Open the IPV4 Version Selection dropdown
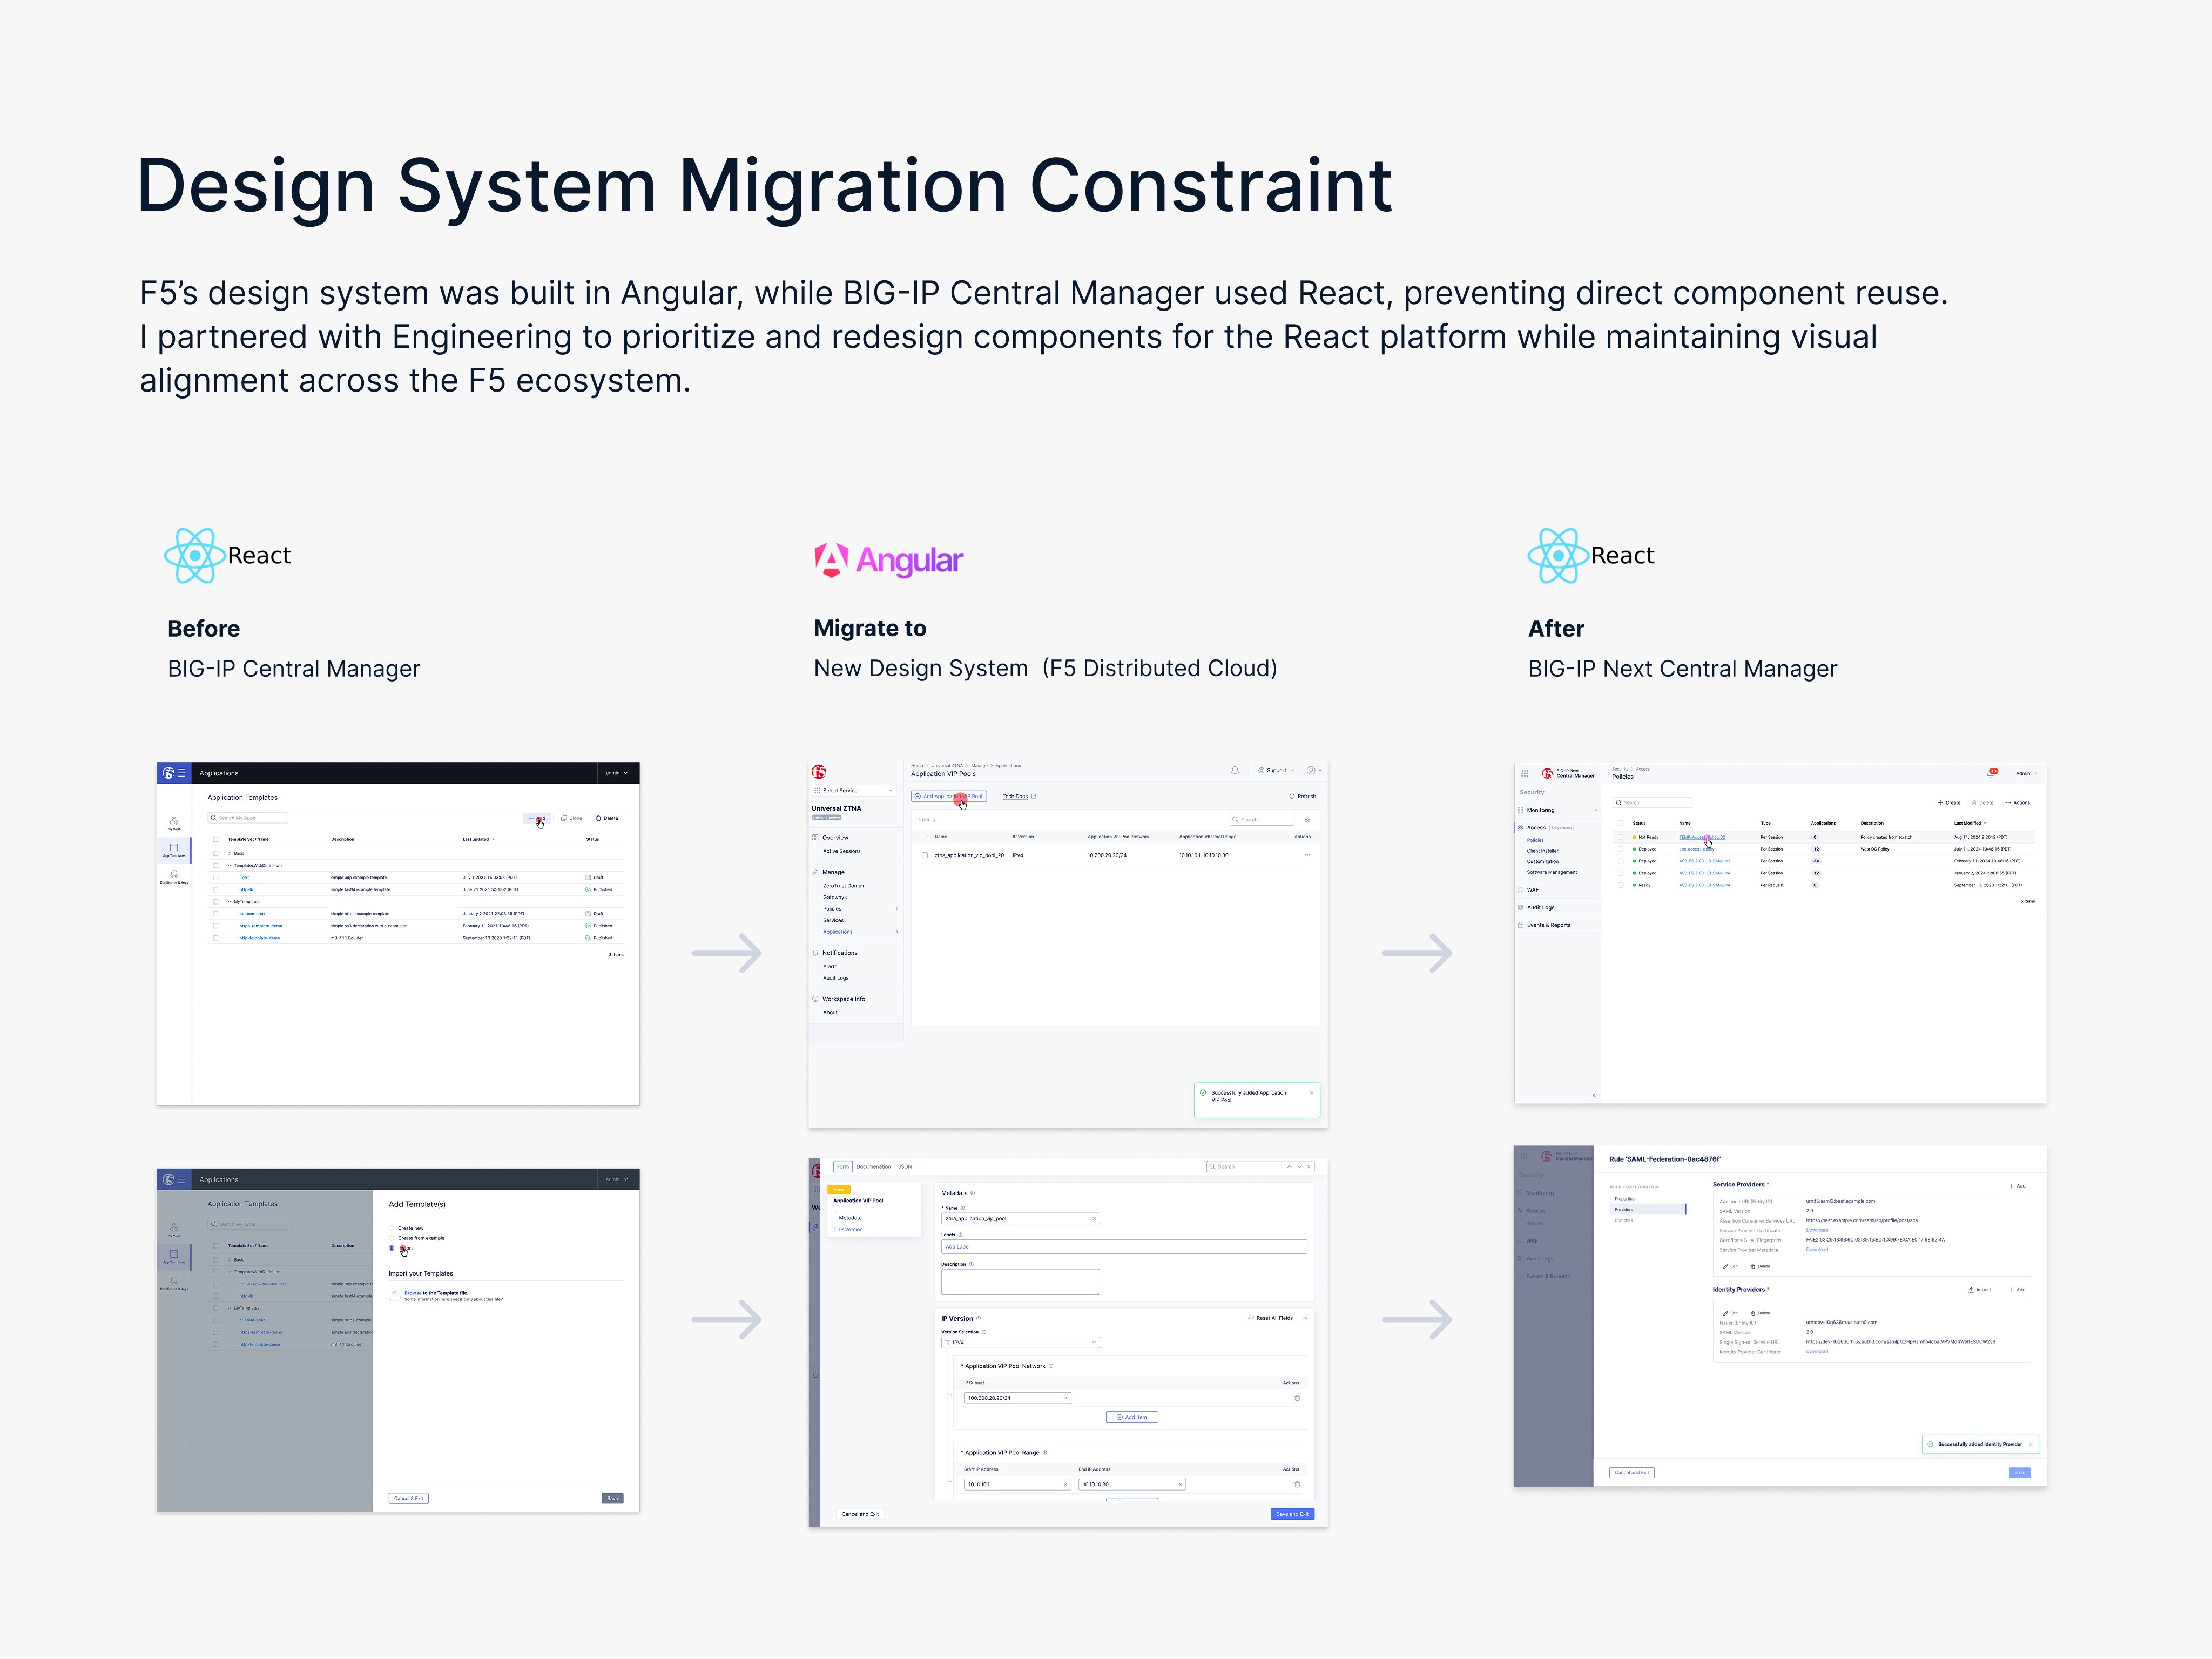Screen dimensions: 2212x1659 click(1020, 1342)
